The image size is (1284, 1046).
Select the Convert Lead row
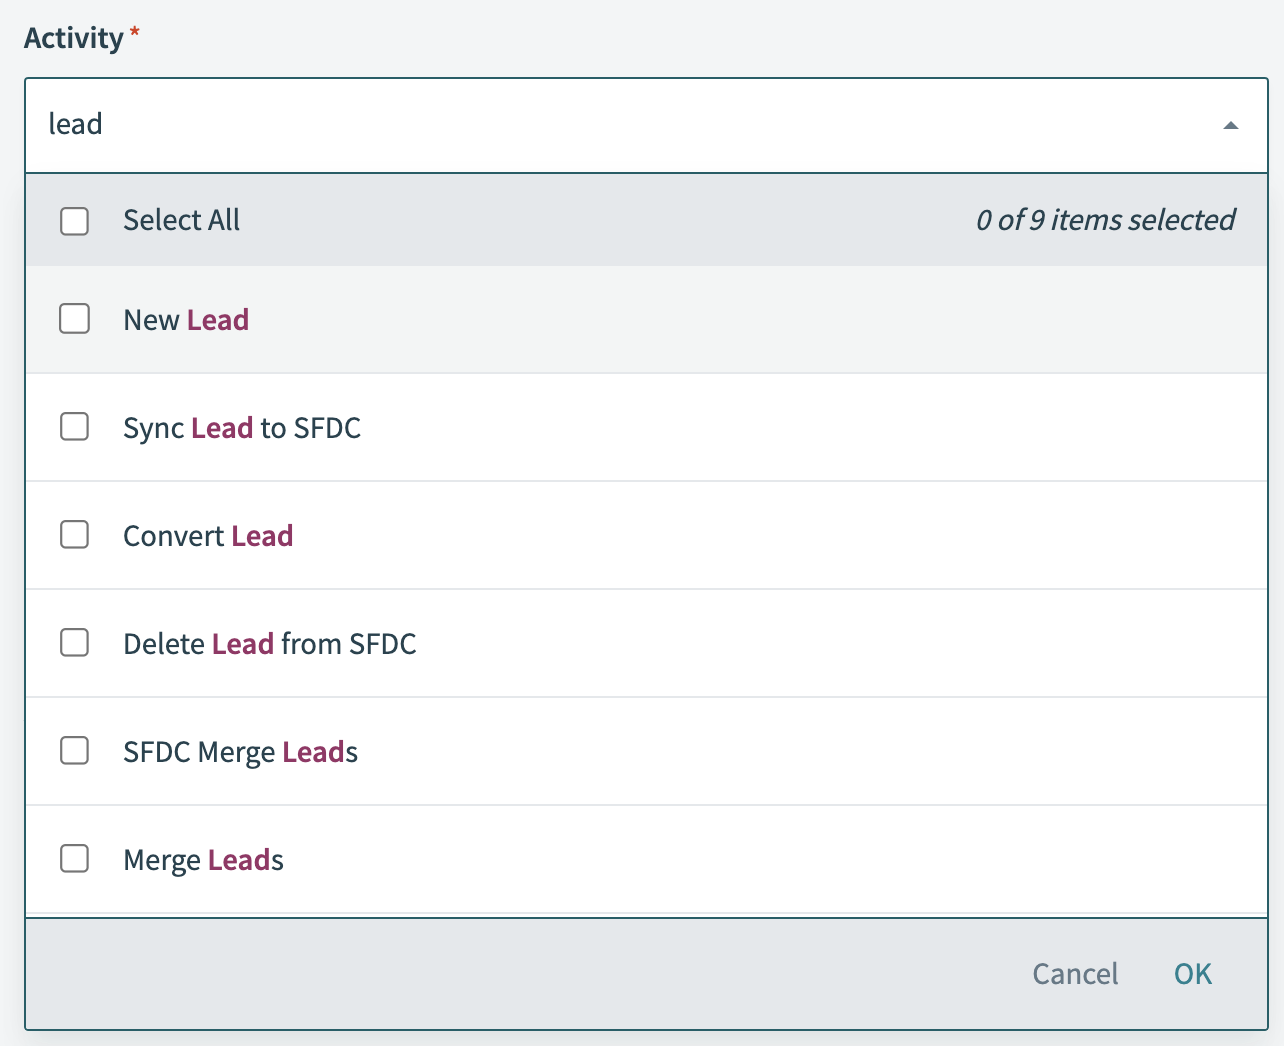pyautogui.click(x=208, y=535)
